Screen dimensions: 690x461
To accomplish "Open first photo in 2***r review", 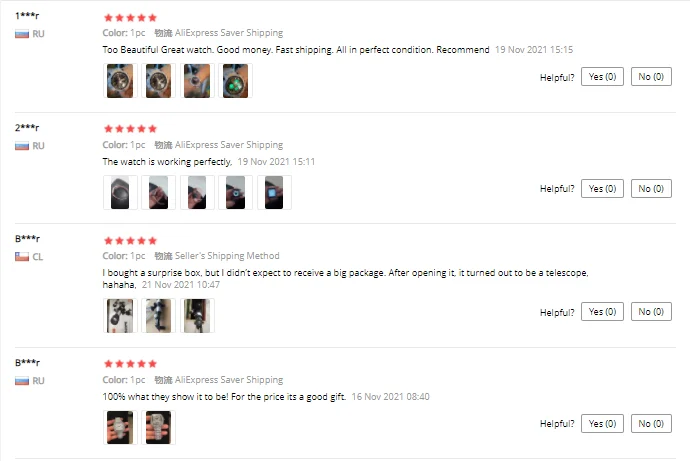I will click(120, 193).
